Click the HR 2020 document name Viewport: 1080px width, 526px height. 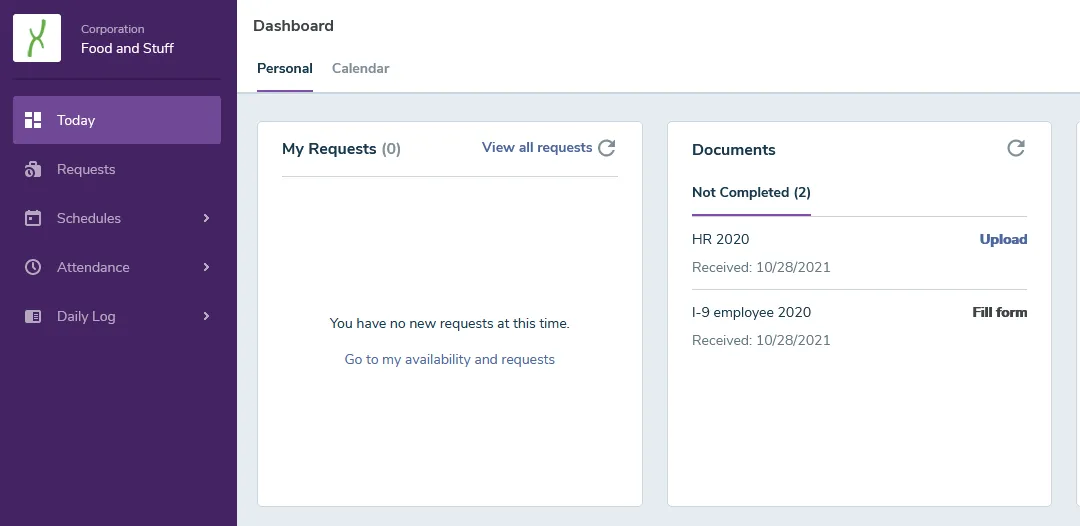(720, 240)
